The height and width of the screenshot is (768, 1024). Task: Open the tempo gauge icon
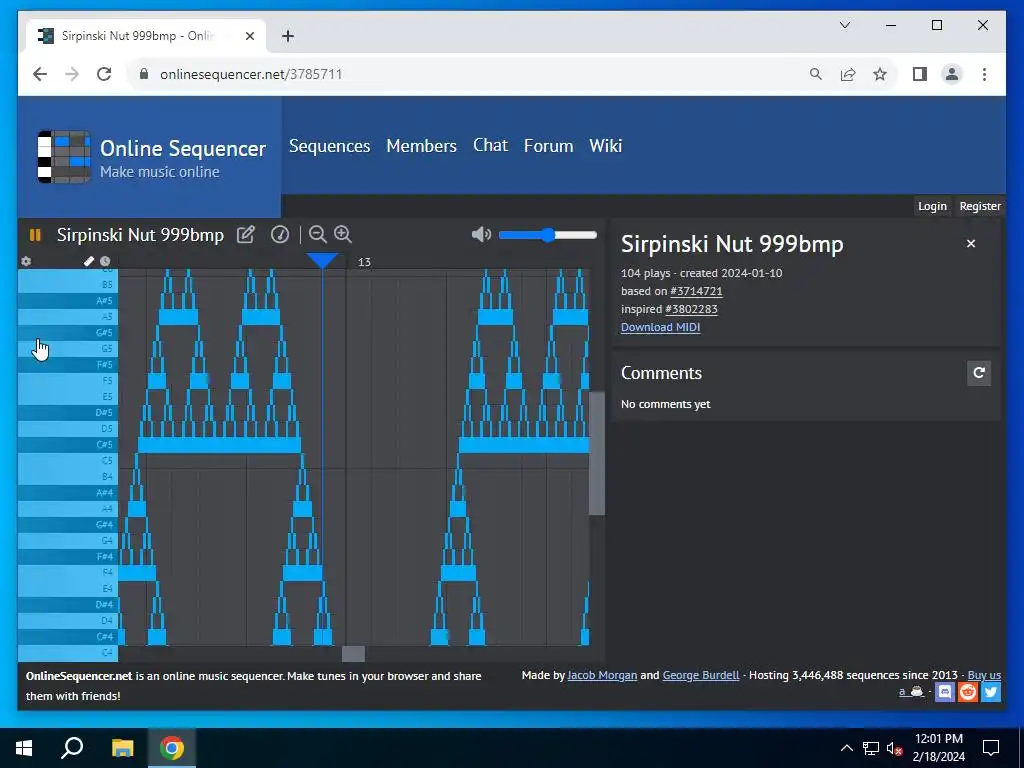coord(280,234)
